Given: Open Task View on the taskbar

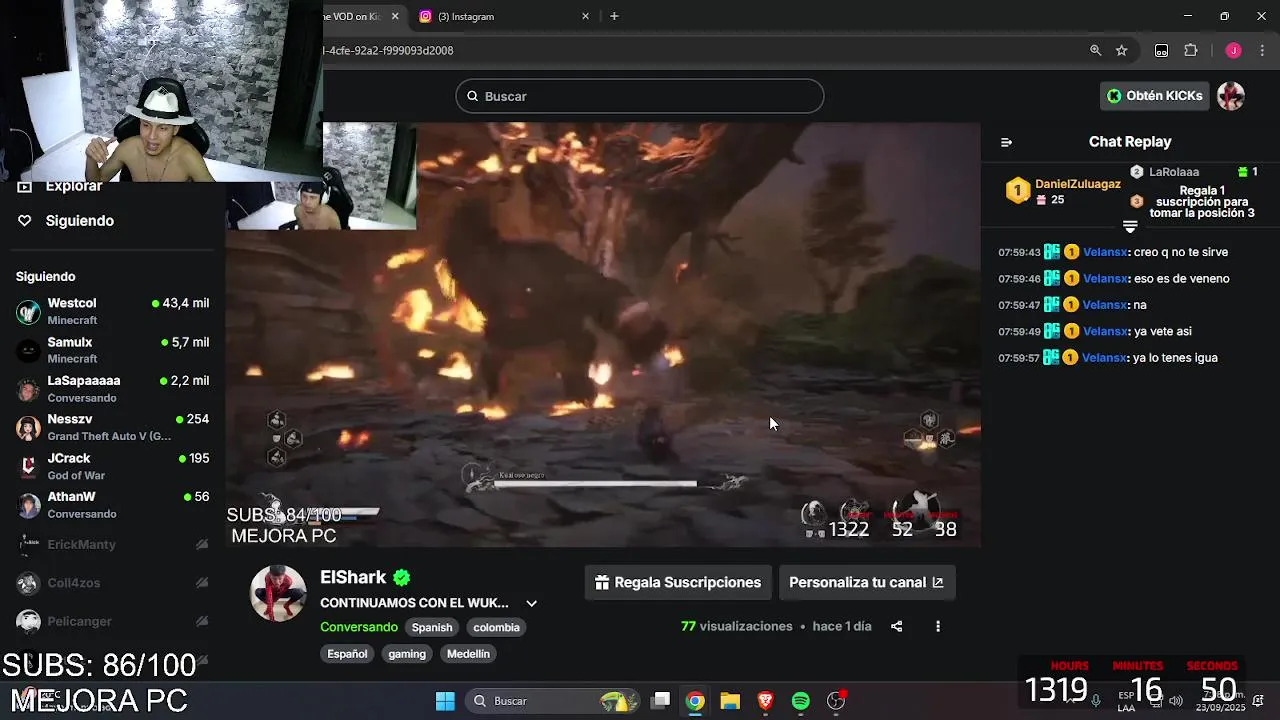Looking at the screenshot, I should pos(660,701).
